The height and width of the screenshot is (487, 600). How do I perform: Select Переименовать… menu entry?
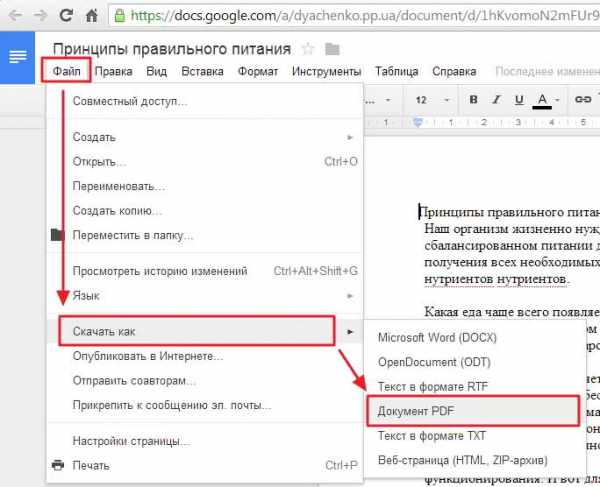205,186
